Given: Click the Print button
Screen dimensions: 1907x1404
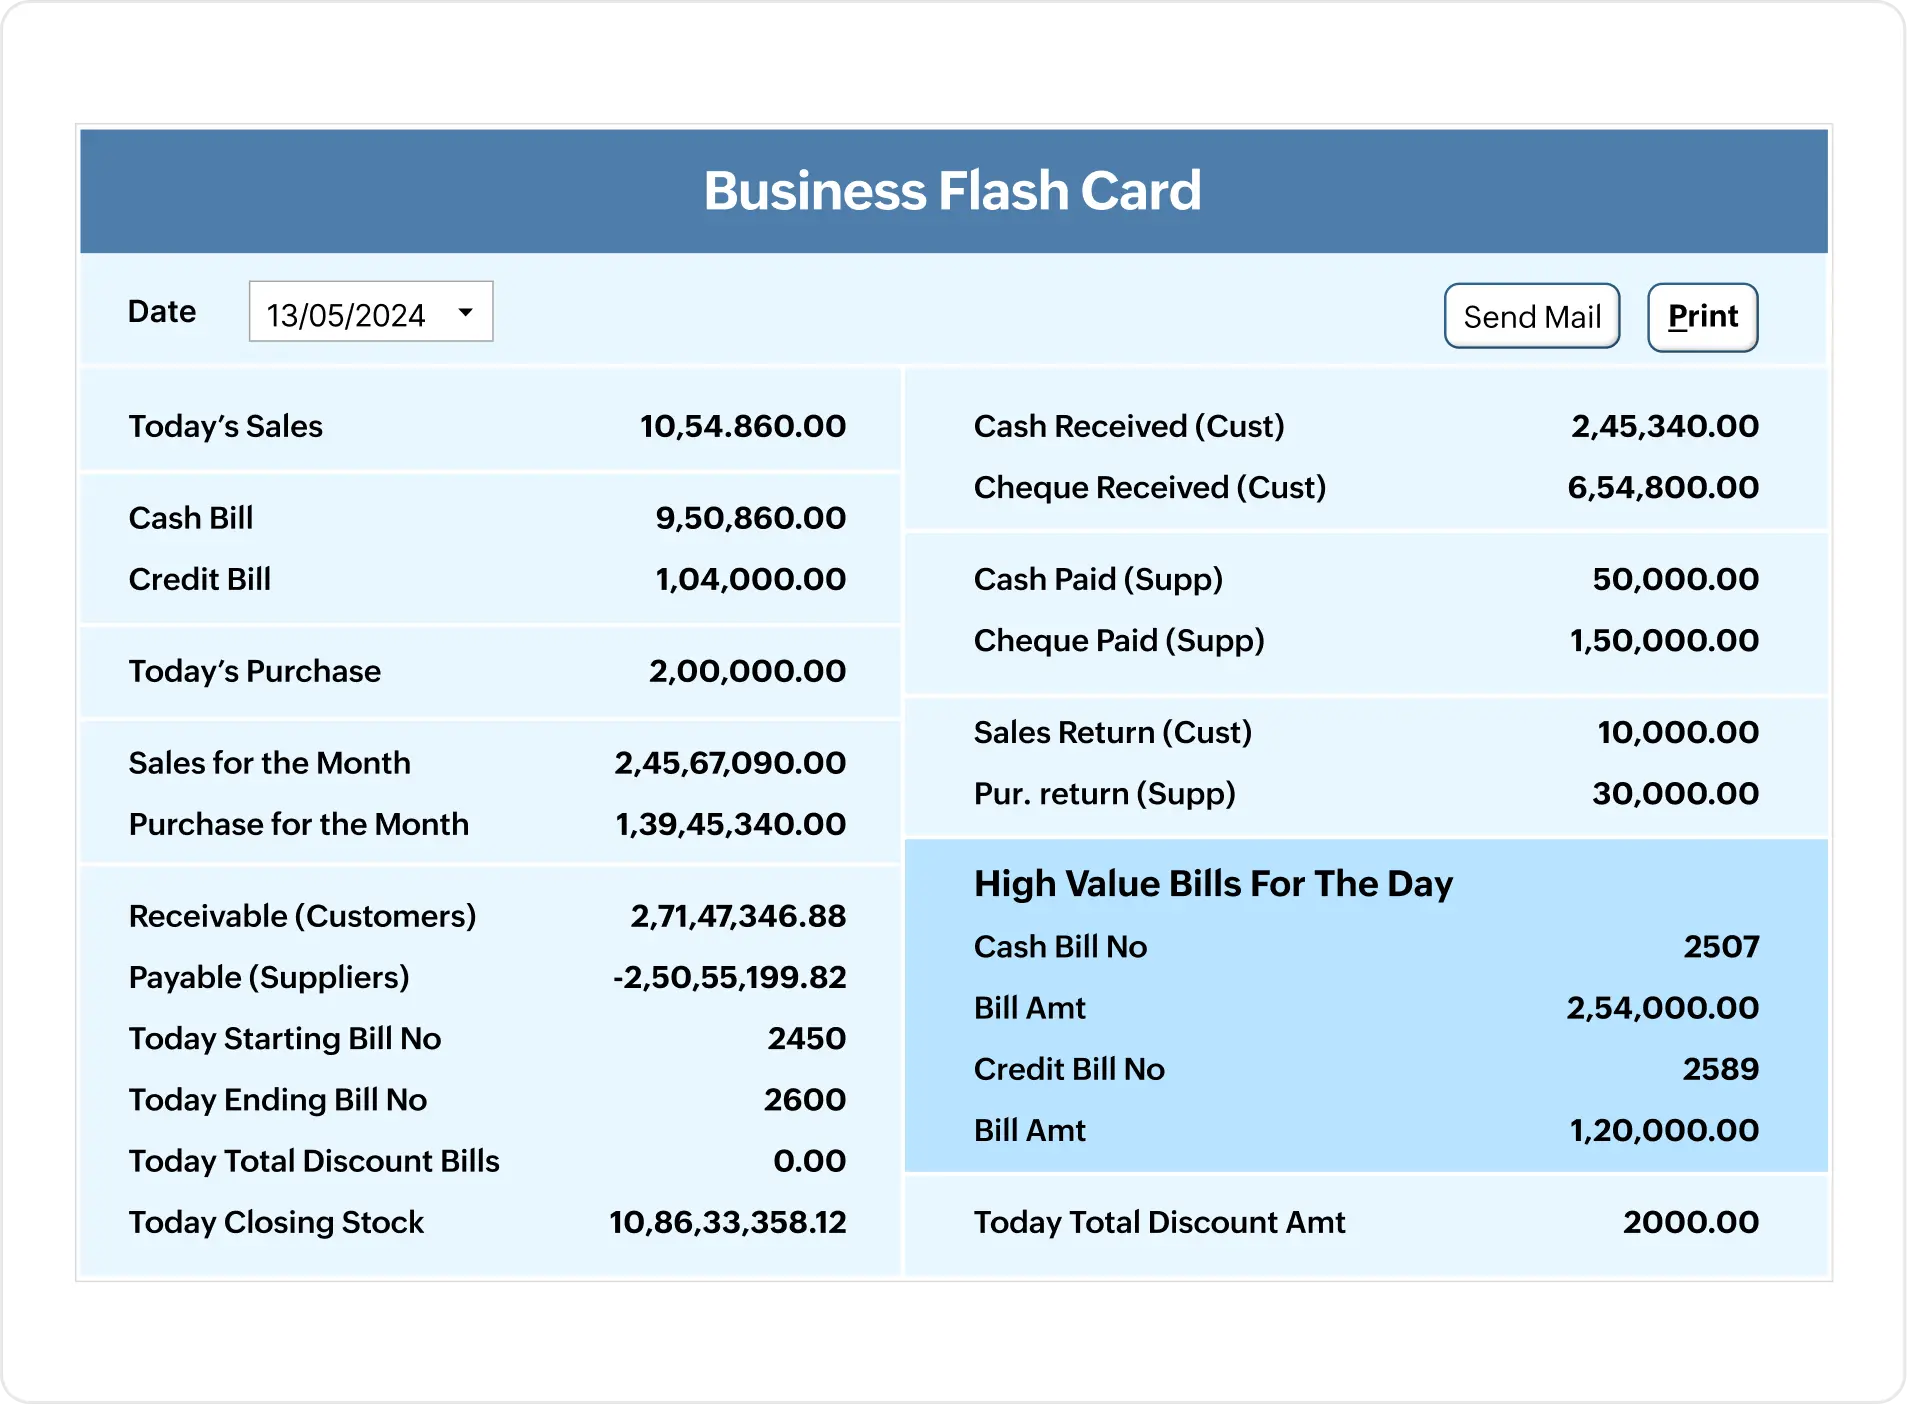Looking at the screenshot, I should (1701, 316).
